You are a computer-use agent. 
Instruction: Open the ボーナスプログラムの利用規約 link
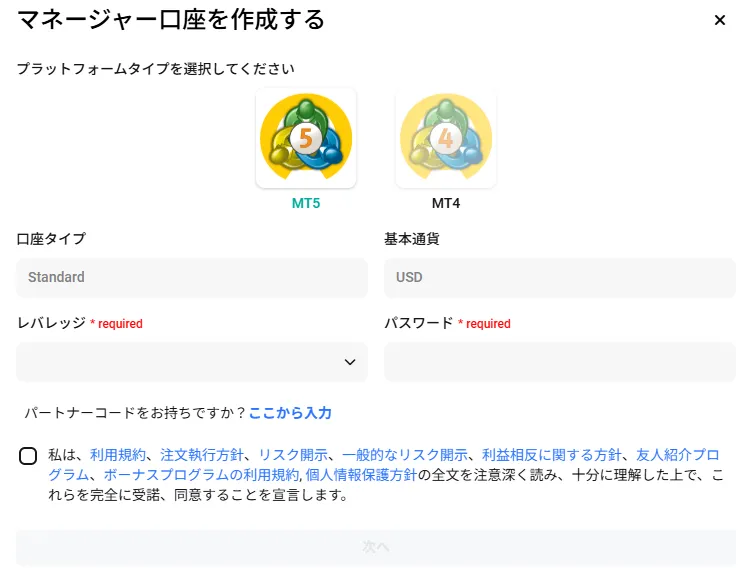[201, 475]
